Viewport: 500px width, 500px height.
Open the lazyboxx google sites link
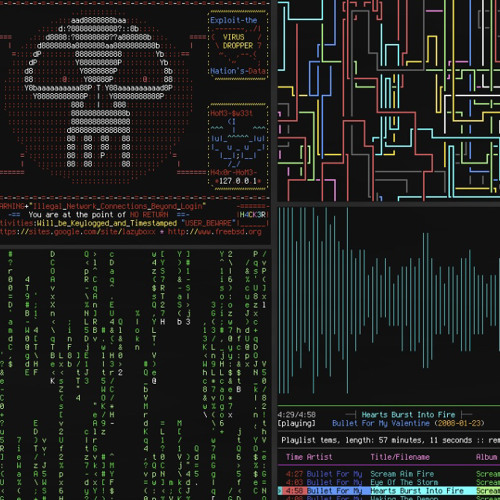pyautogui.click(x=78, y=232)
